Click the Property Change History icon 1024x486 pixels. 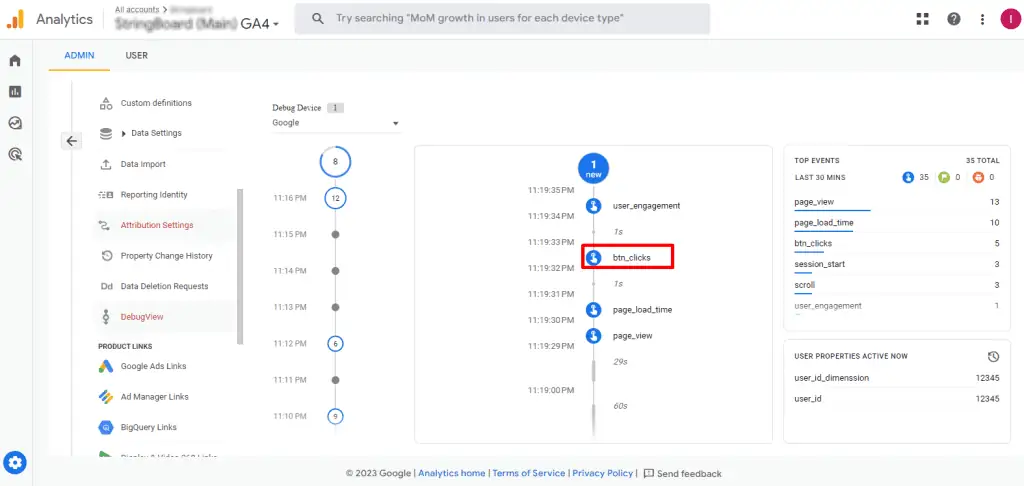[107, 256]
